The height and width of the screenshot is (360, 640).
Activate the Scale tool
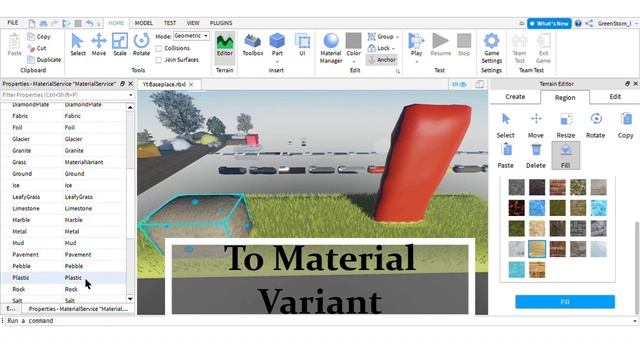[120, 45]
